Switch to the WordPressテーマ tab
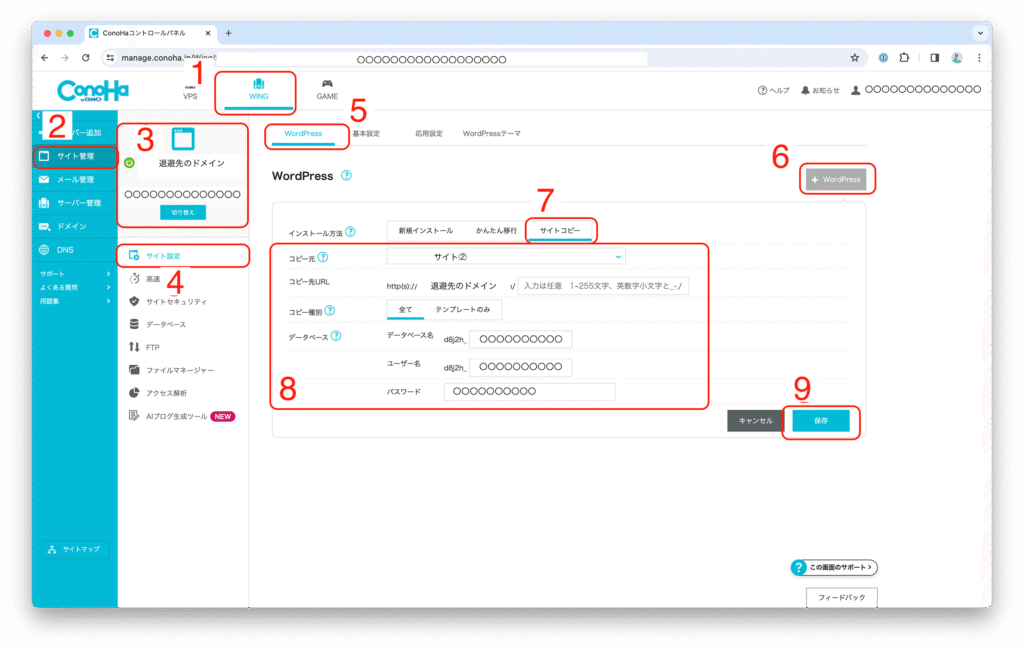 click(x=492, y=133)
